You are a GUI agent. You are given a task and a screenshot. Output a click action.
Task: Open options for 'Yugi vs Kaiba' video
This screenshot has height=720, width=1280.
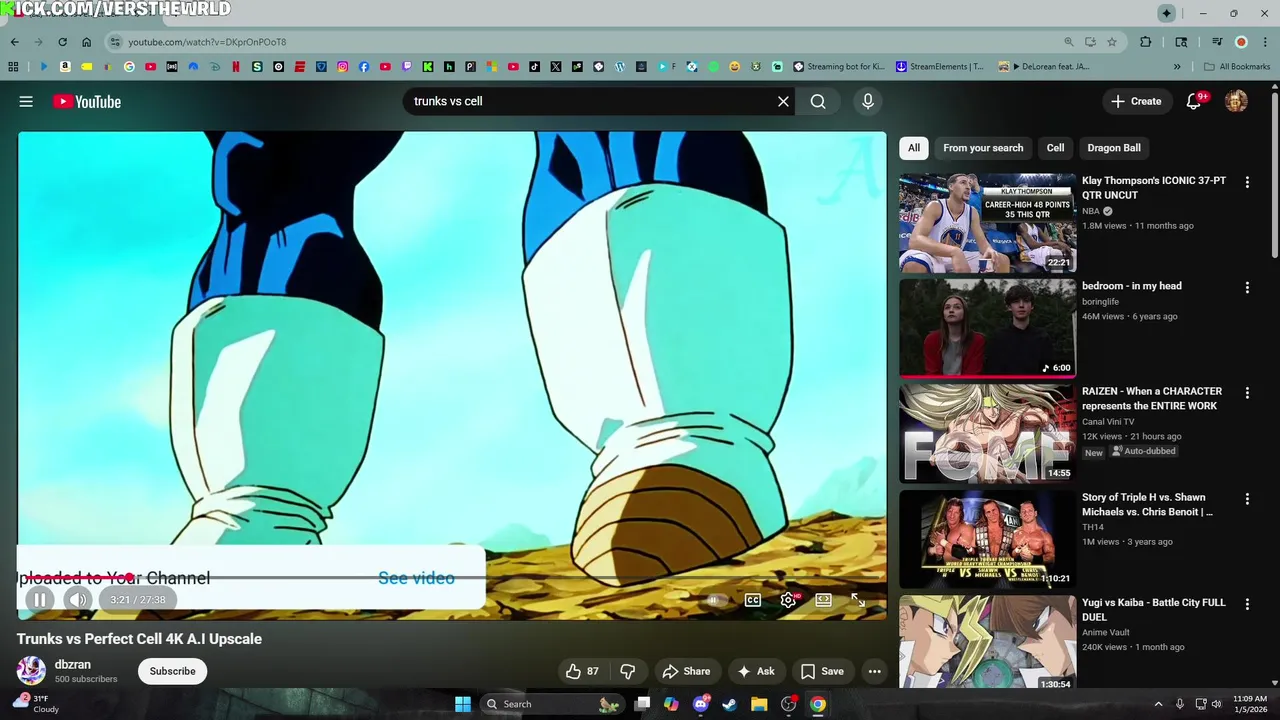pyautogui.click(x=1247, y=604)
